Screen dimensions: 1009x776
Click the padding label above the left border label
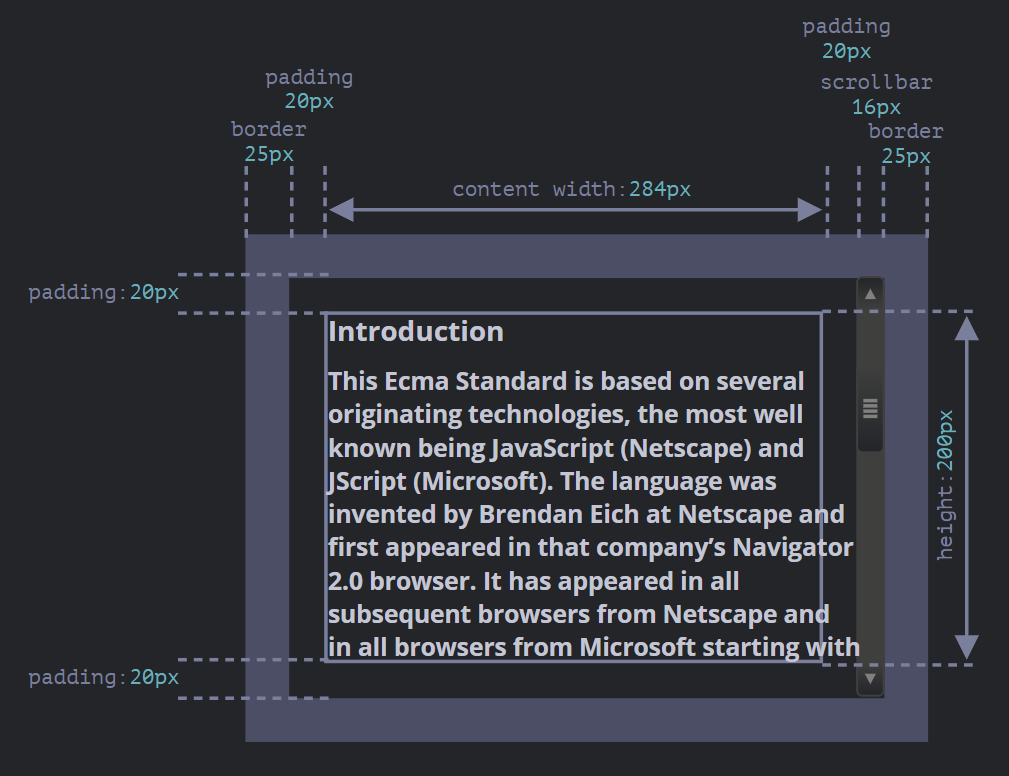pos(309,77)
